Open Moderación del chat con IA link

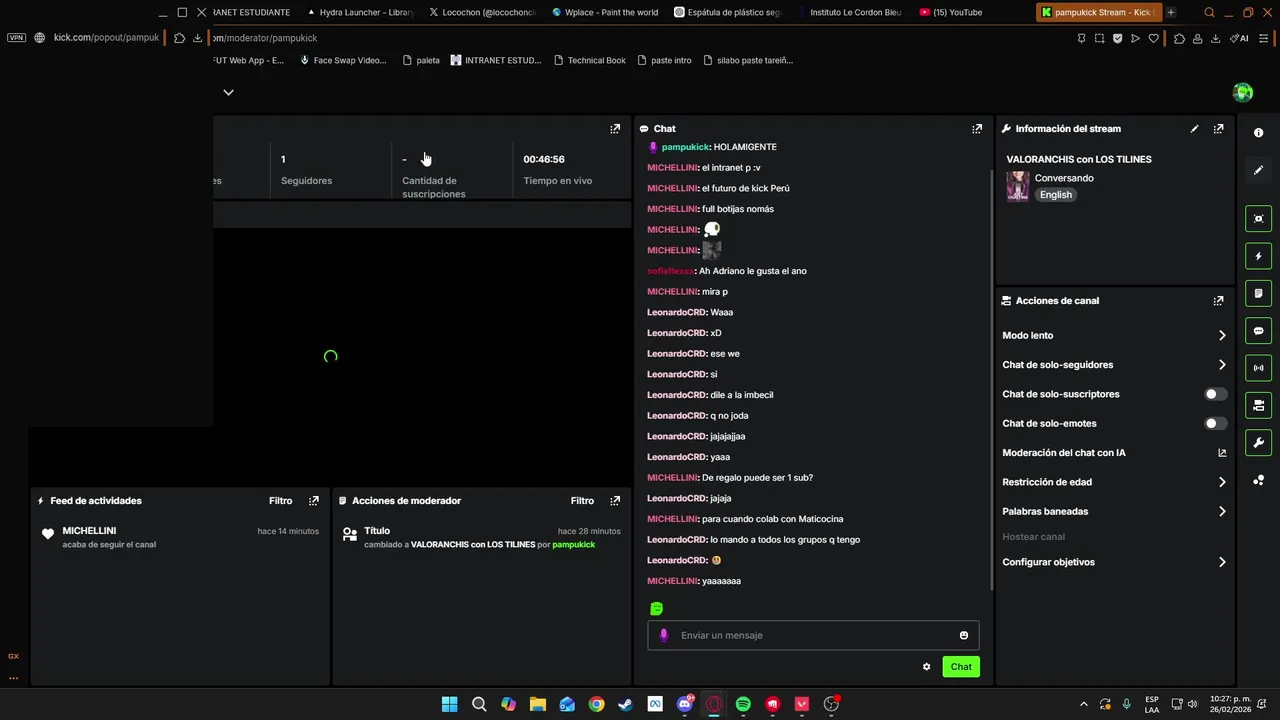click(1222, 453)
